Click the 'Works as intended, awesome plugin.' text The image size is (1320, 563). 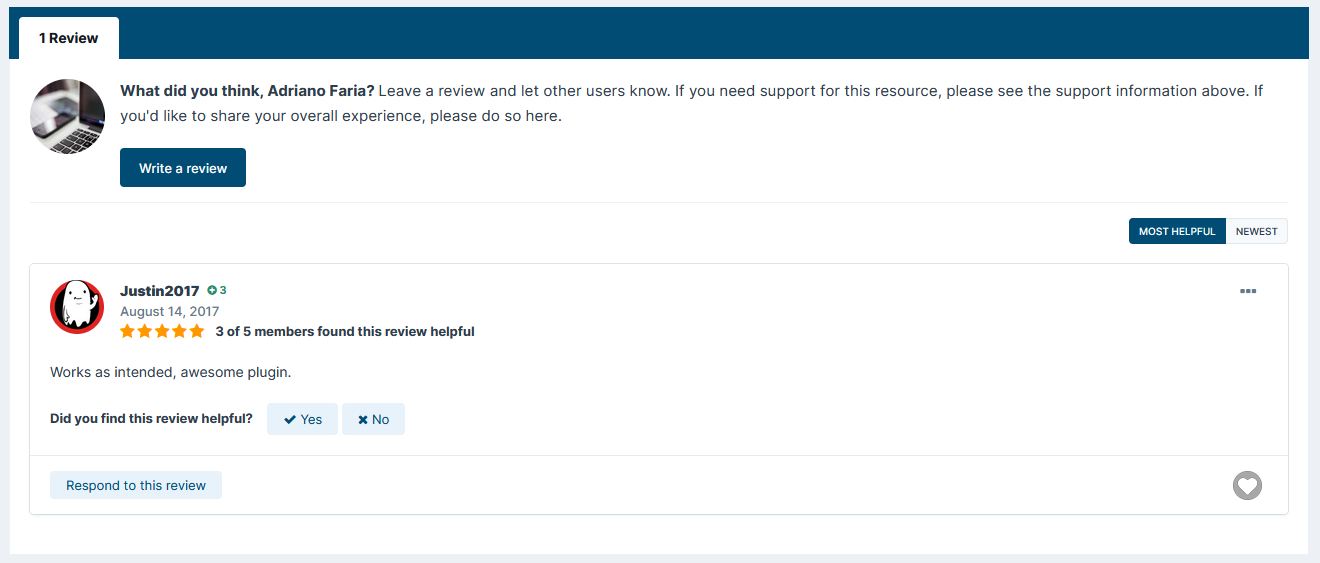tap(170, 372)
